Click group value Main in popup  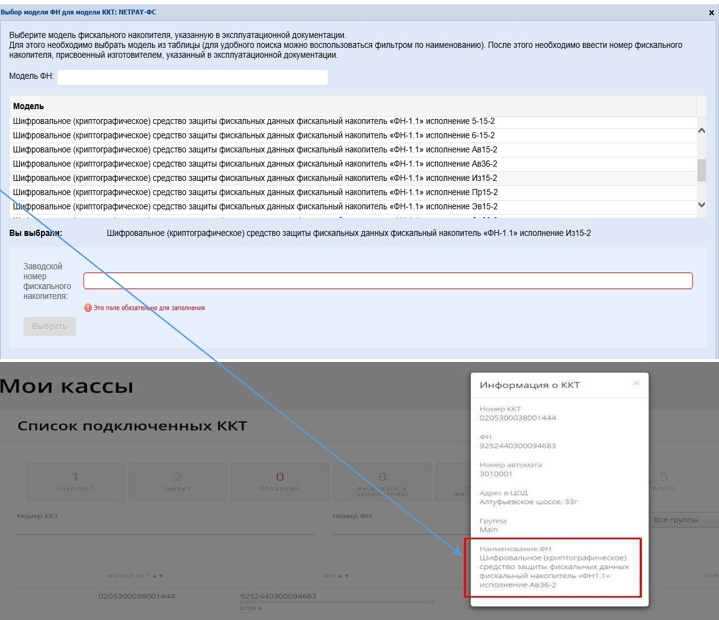(x=489, y=530)
